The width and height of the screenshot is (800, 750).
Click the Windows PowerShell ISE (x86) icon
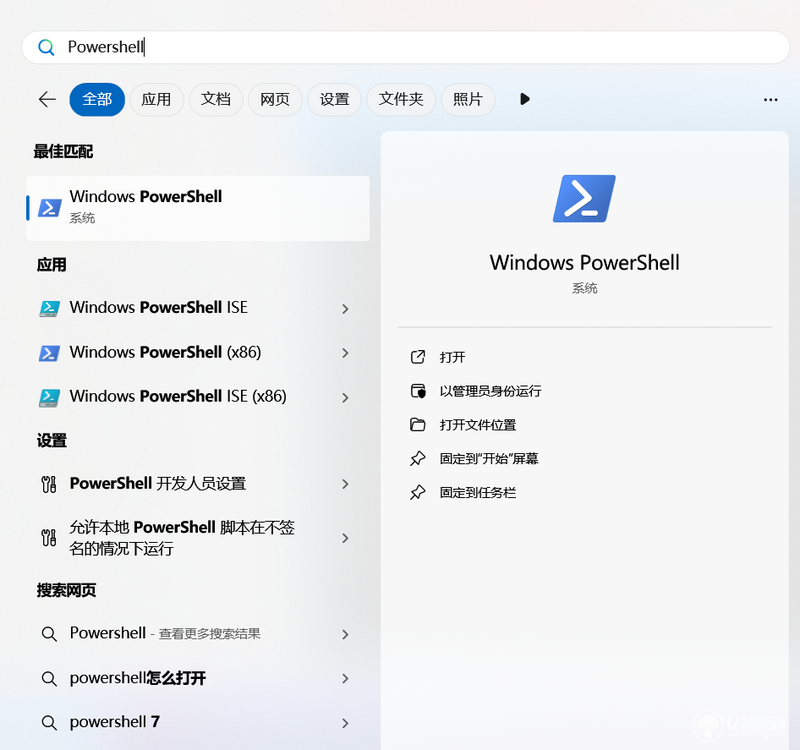pyautogui.click(x=49, y=397)
